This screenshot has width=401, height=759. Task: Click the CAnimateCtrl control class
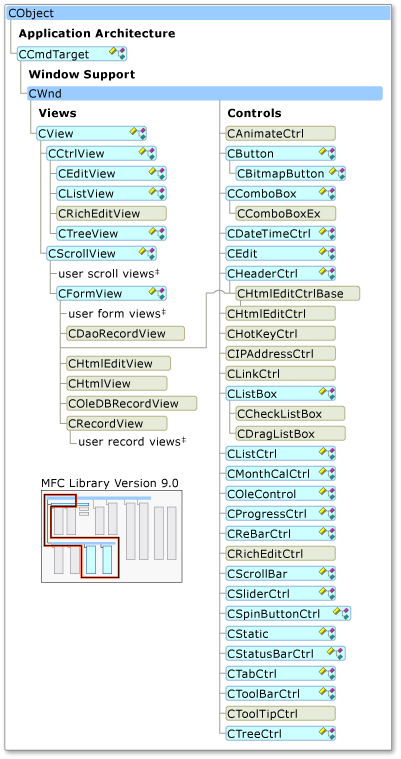281,133
